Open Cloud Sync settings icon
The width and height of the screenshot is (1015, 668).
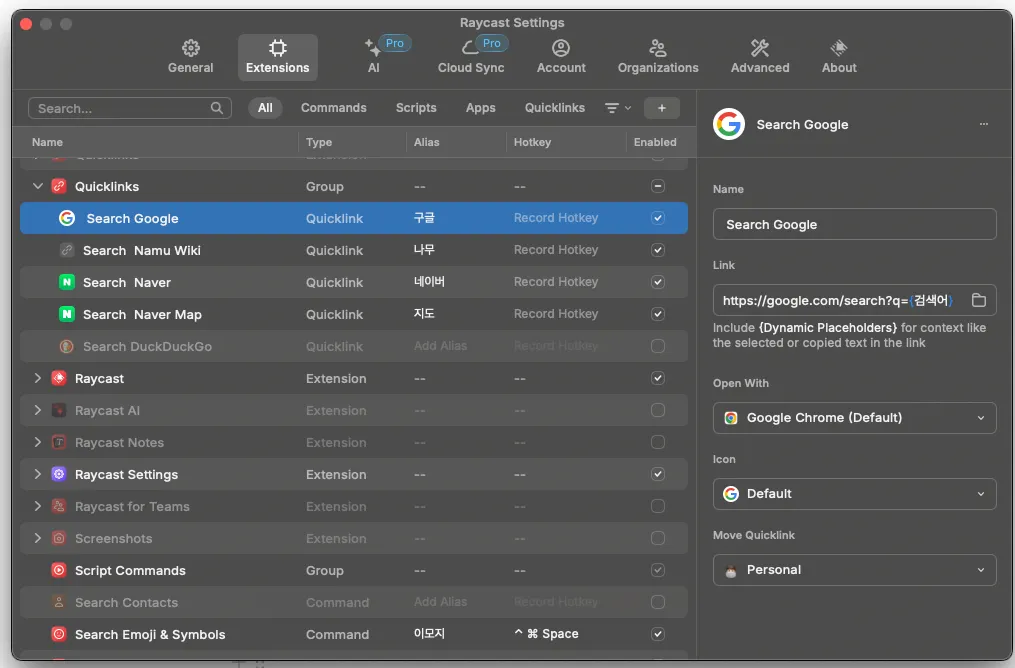[470, 48]
